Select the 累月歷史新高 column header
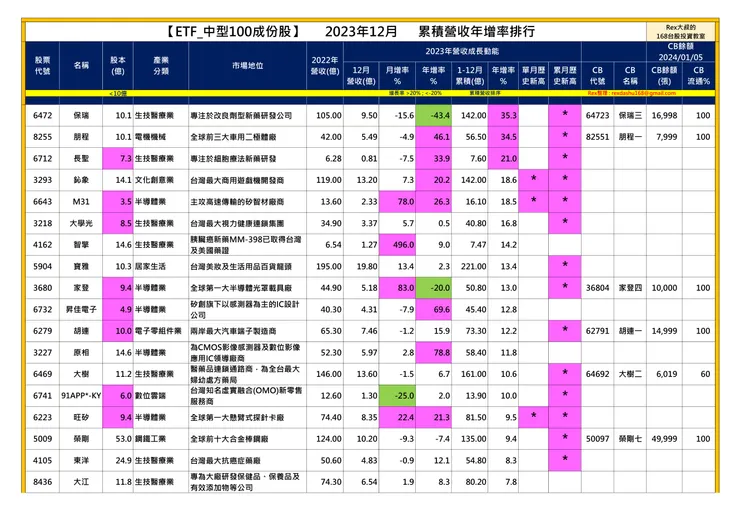 click(565, 76)
